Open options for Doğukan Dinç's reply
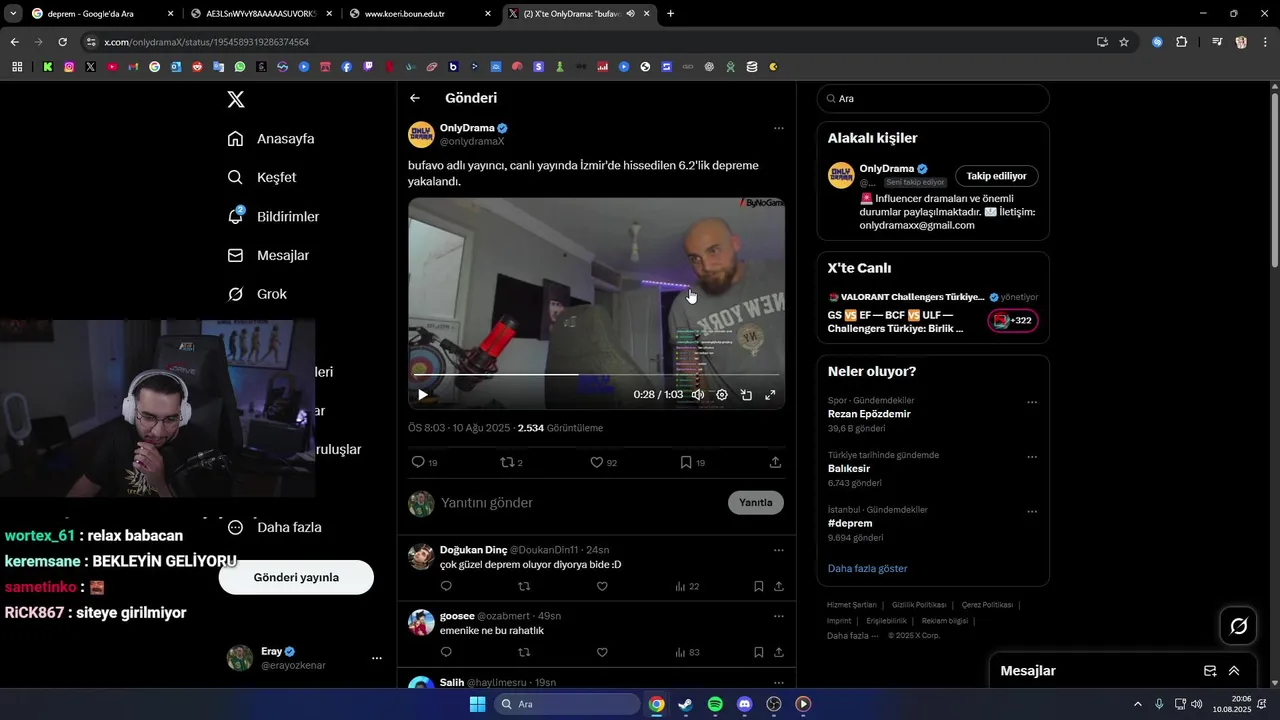 pos(778,550)
